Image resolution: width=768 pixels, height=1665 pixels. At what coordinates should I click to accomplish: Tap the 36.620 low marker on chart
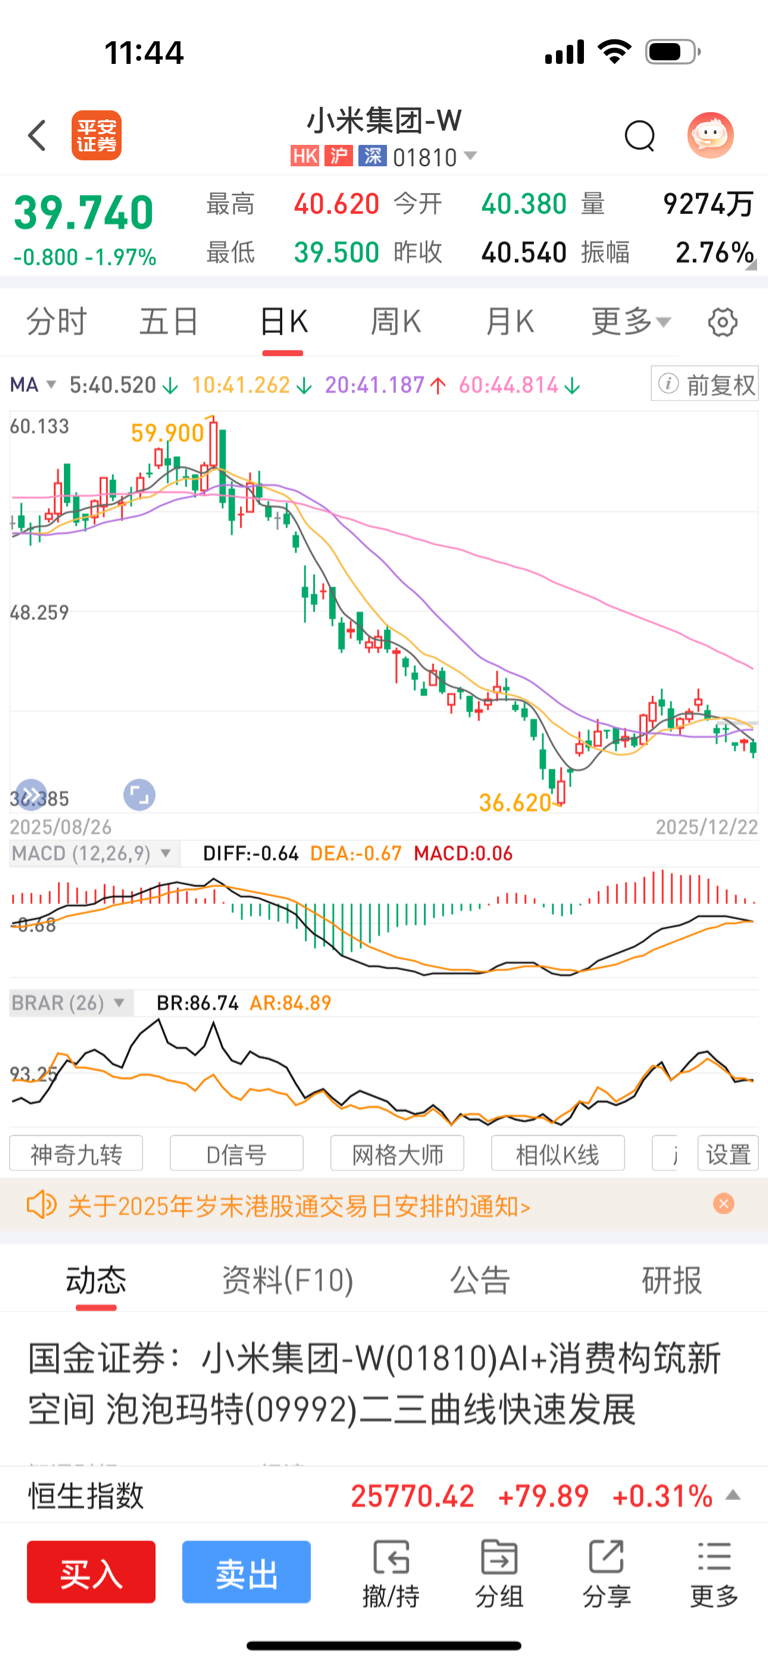(515, 802)
